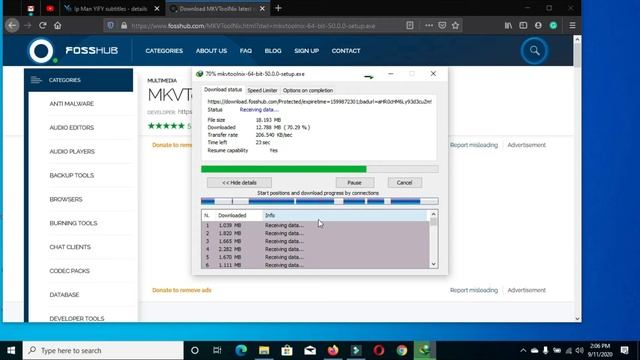The width and height of the screenshot is (640, 360).
Task: Click the sidebar CATEGORIES header
Action: 79,80
